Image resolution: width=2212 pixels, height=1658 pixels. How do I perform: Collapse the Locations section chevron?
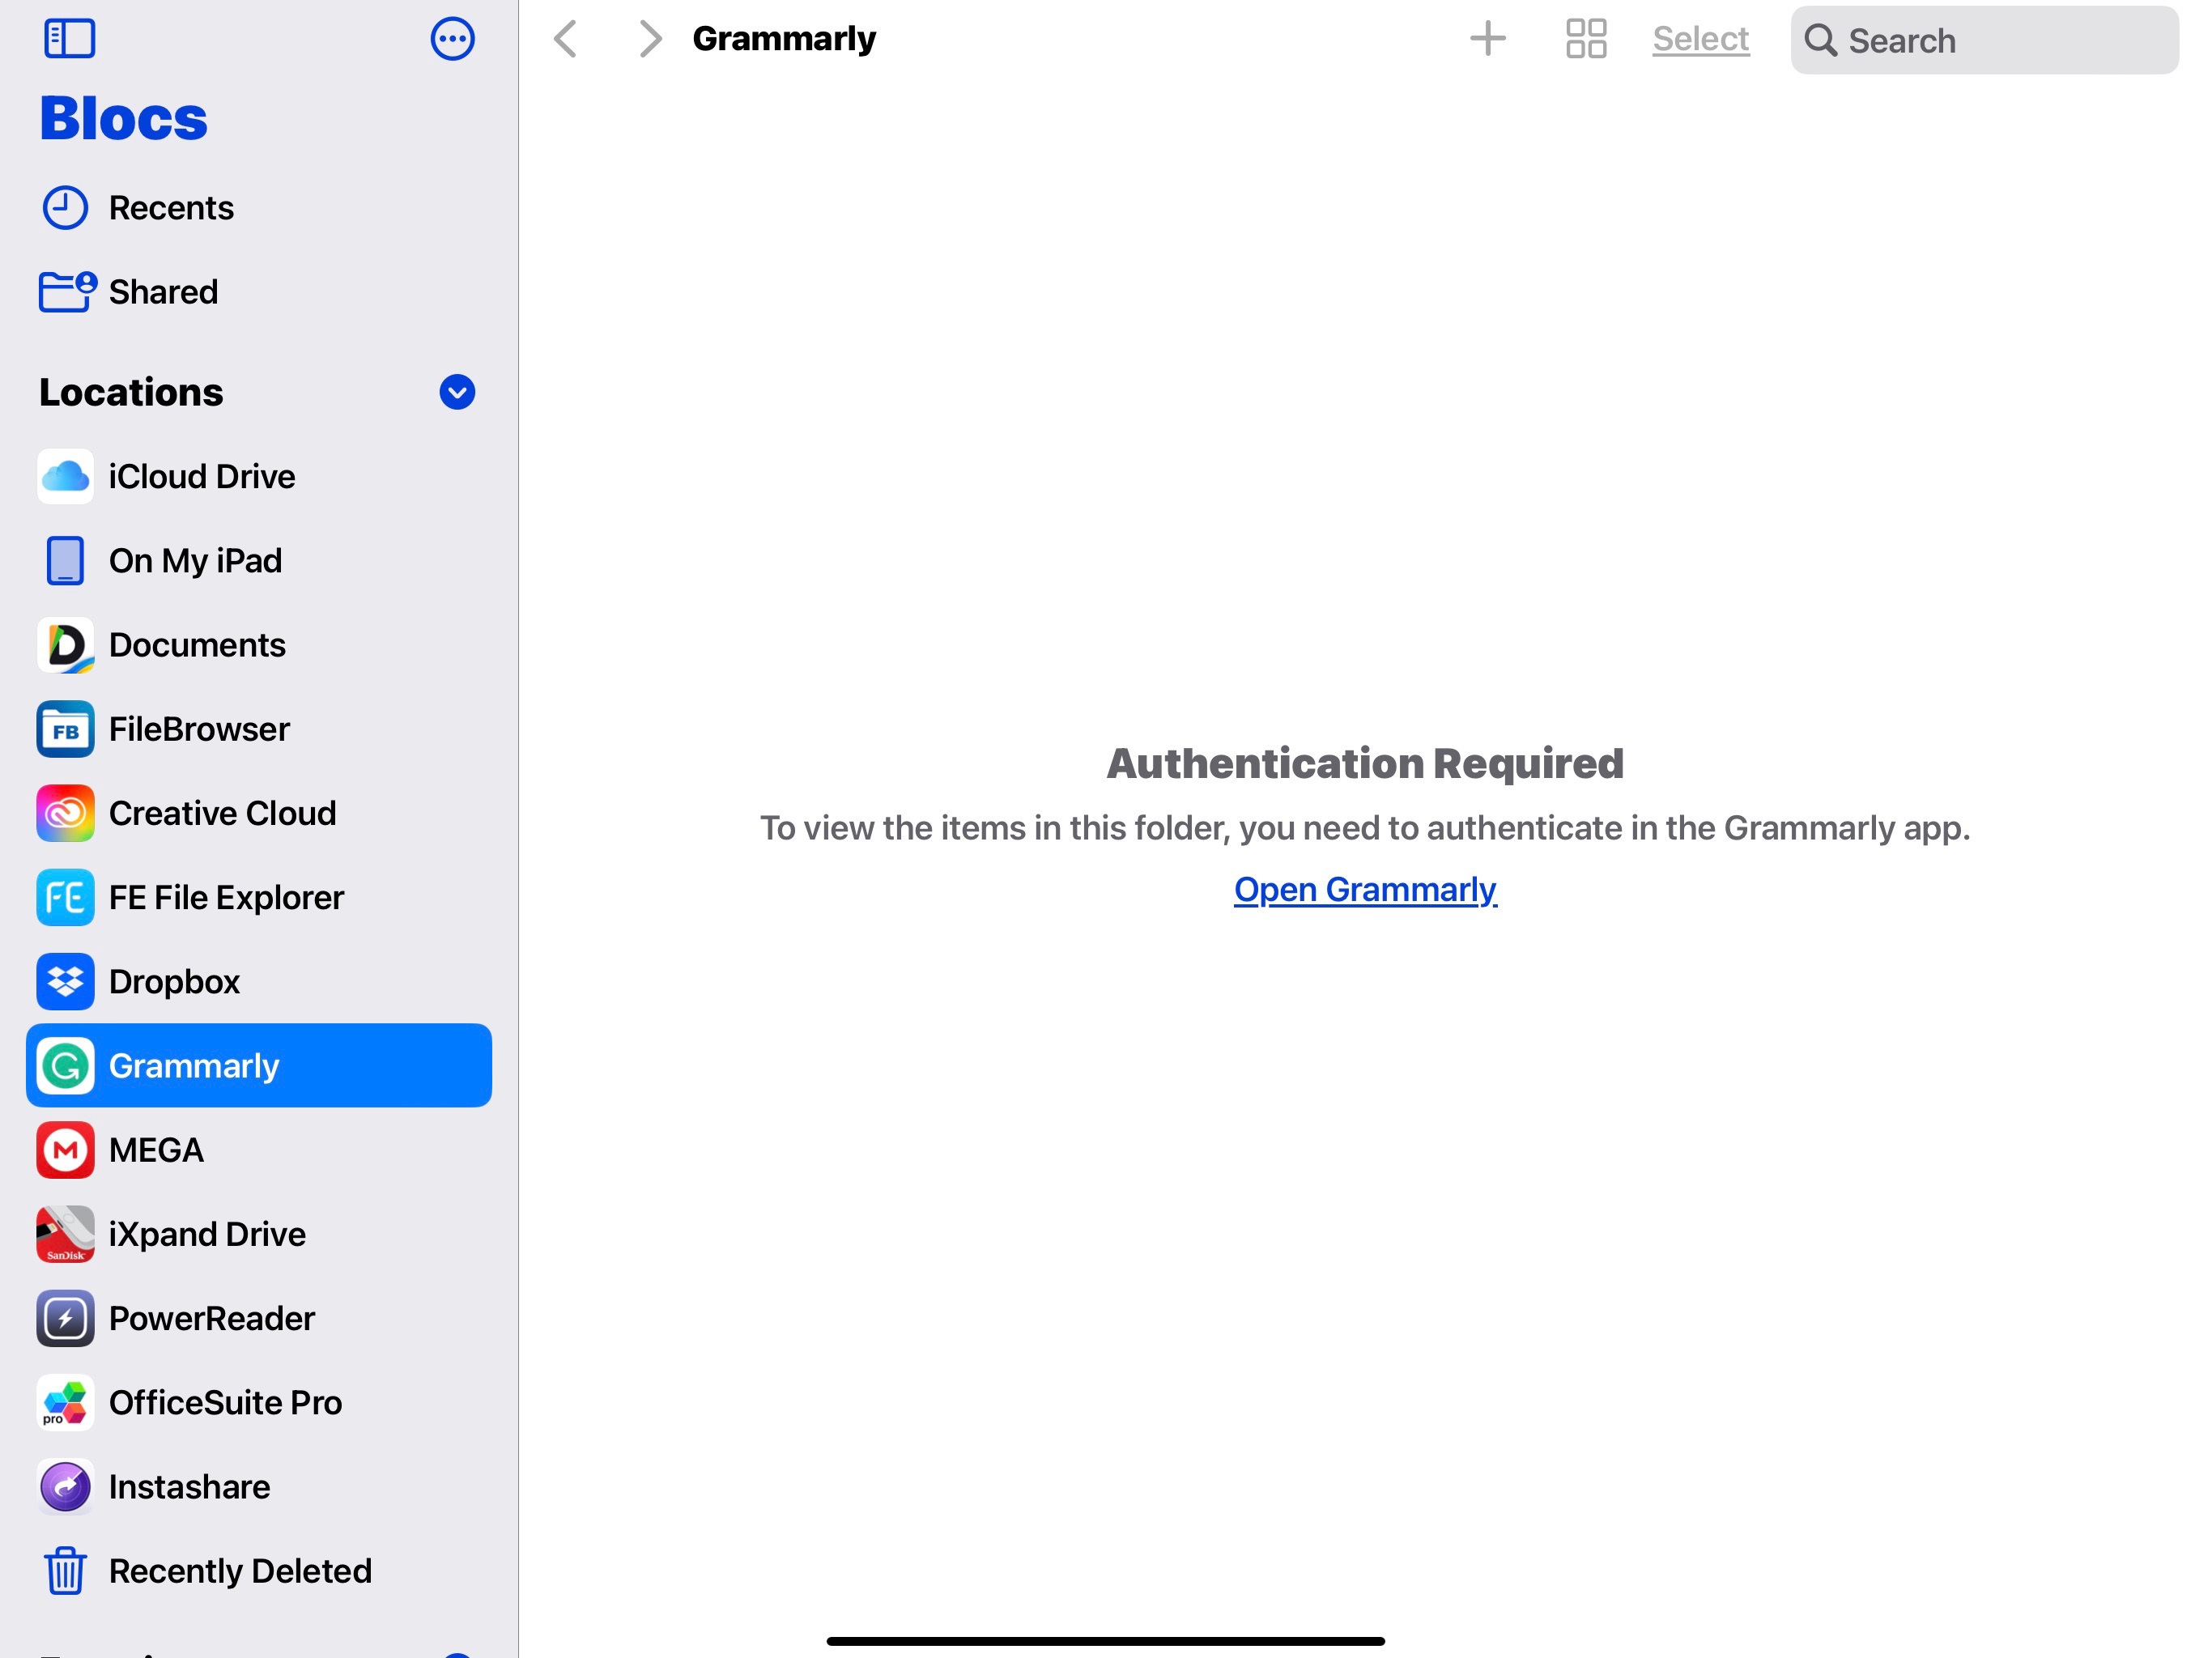(457, 392)
